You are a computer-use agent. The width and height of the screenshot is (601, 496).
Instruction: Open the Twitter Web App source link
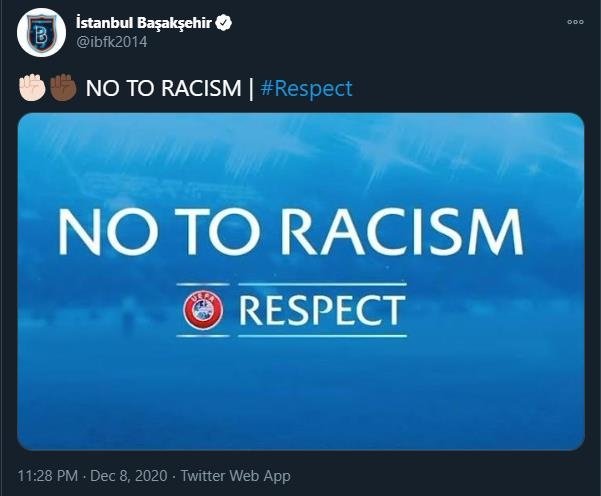[235, 476]
